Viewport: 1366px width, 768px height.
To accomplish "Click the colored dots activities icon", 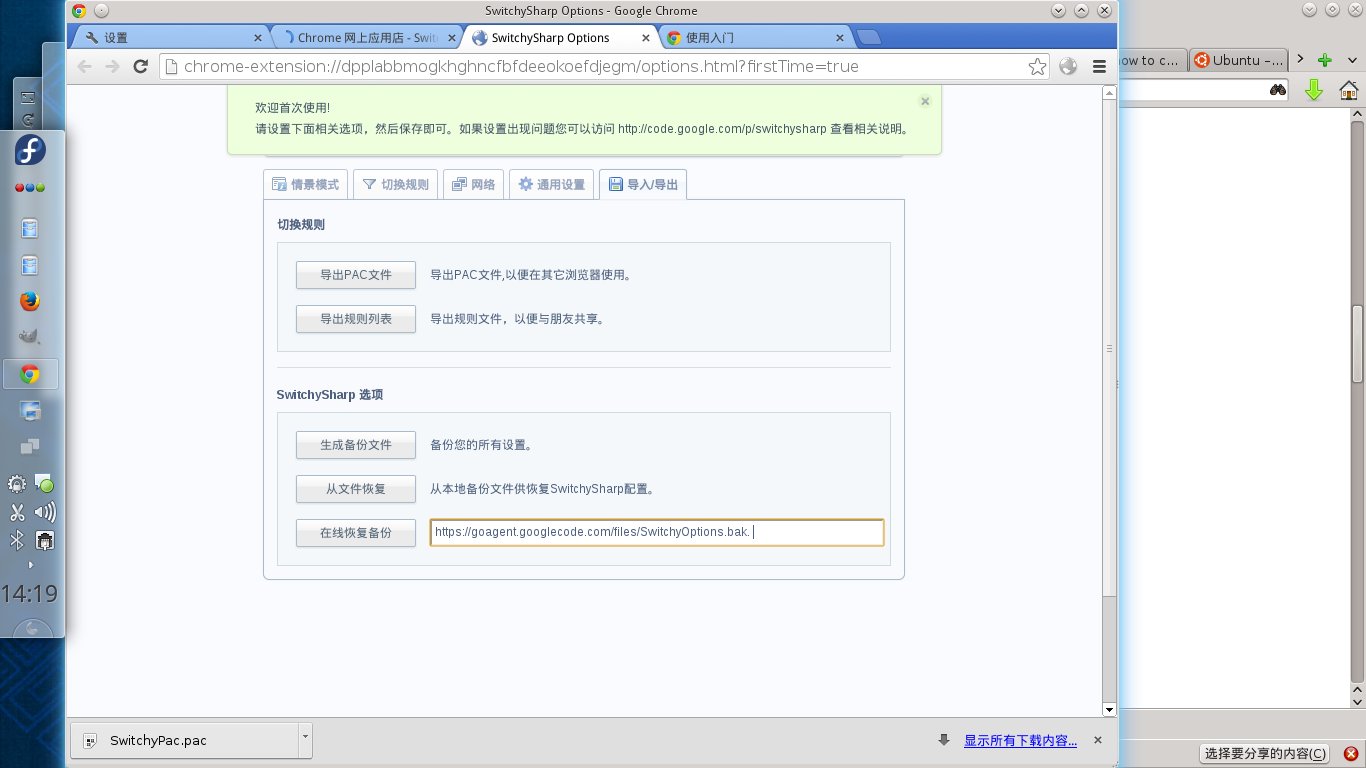I will click(30, 188).
